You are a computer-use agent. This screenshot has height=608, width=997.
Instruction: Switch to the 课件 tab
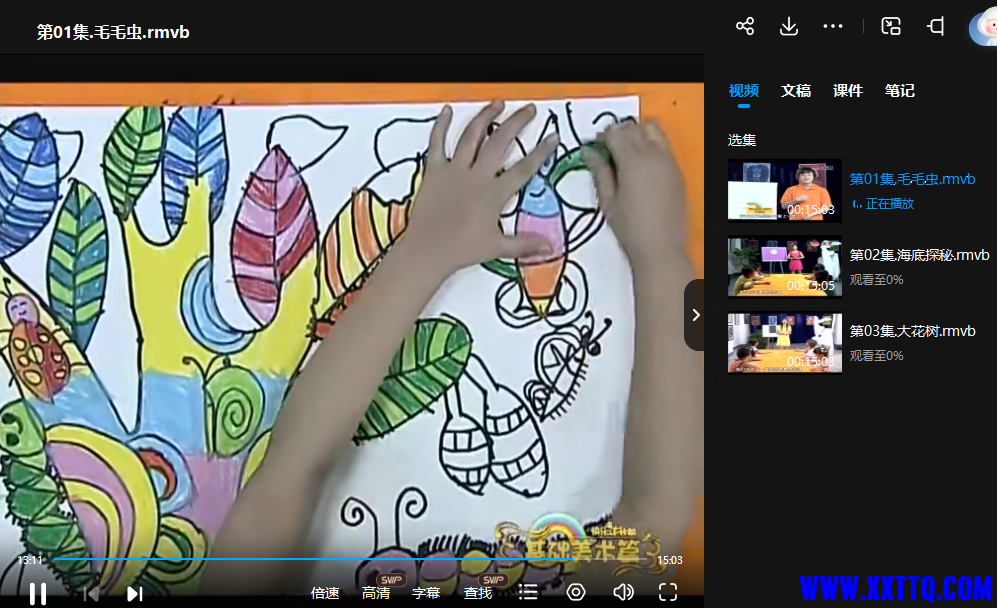pos(848,90)
